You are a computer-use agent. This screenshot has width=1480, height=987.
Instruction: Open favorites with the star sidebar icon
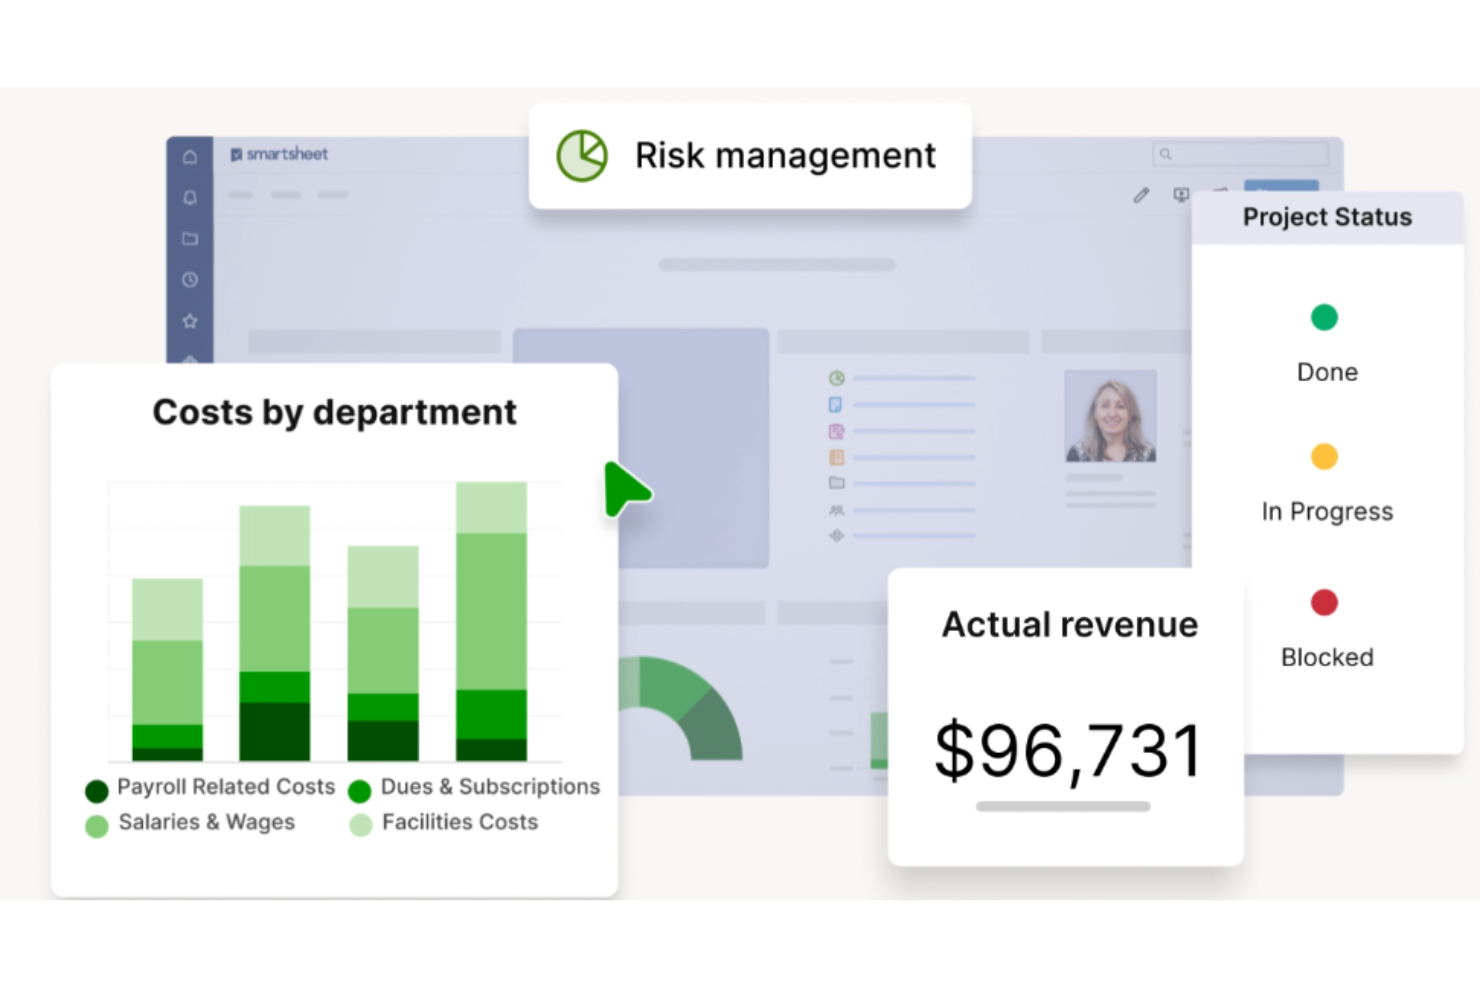click(x=189, y=321)
